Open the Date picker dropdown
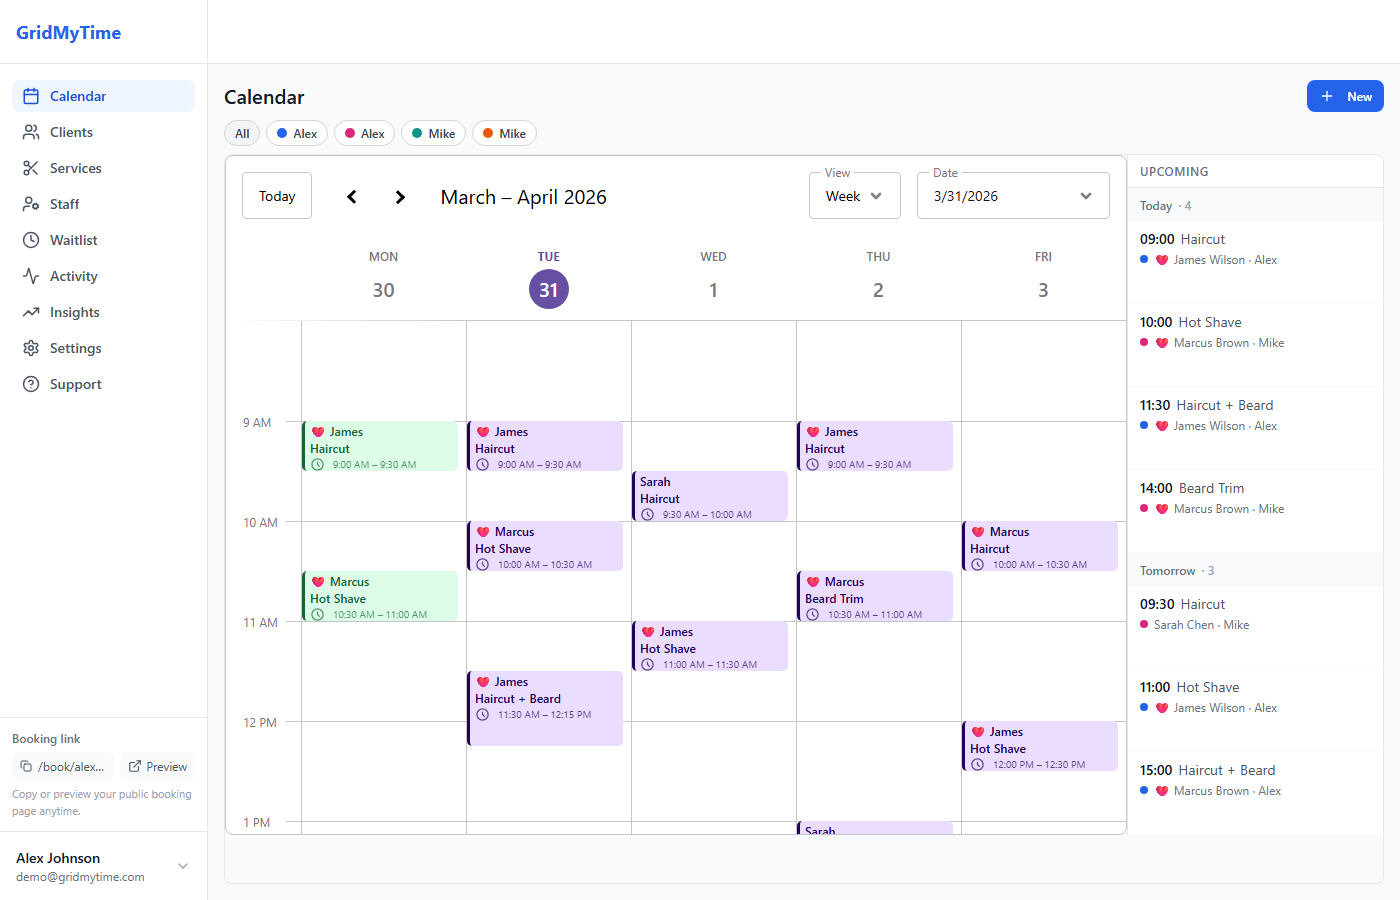This screenshot has width=1400, height=900. tap(1012, 195)
